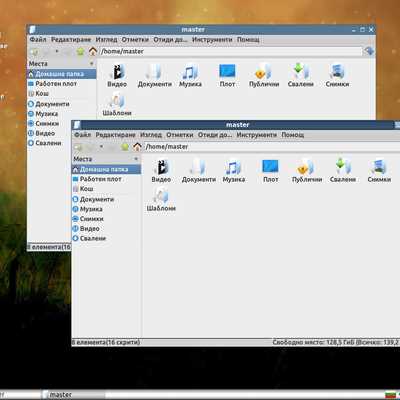Select Музика in the back window sidebar
The height and width of the screenshot is (400, 400).
(x=62, y=114)
